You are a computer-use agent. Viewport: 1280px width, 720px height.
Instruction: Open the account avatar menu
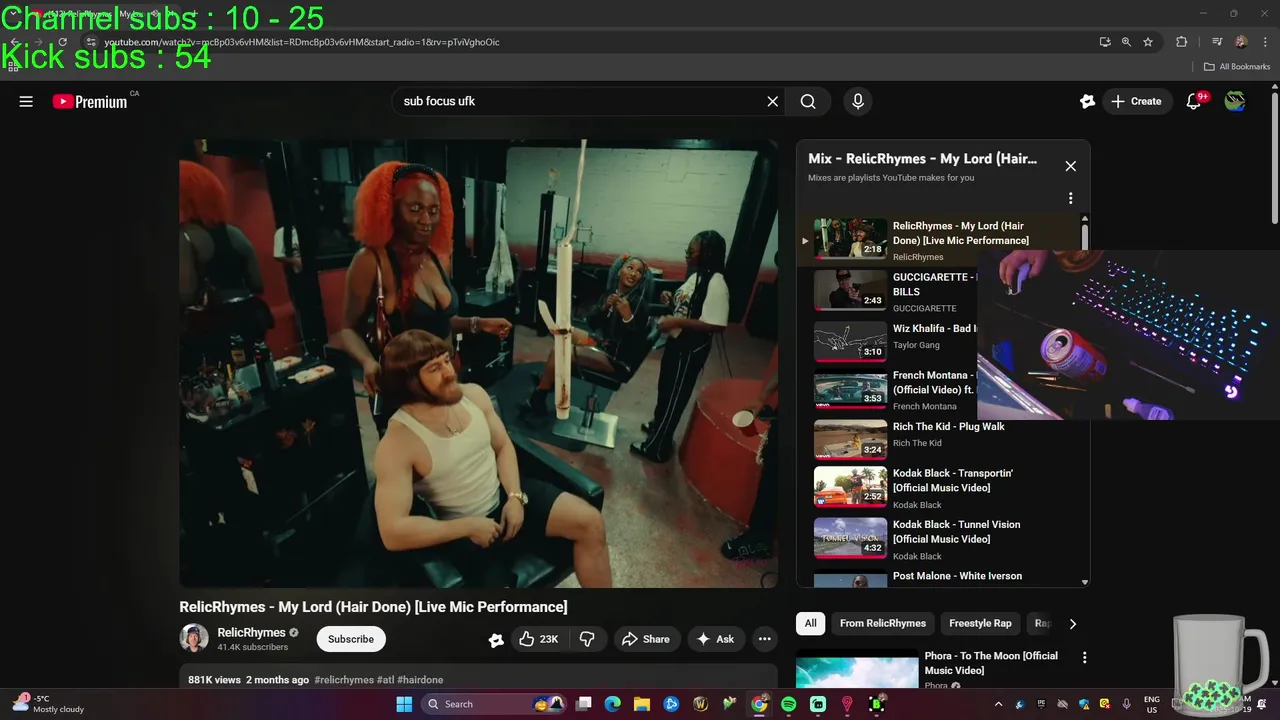1235,101
